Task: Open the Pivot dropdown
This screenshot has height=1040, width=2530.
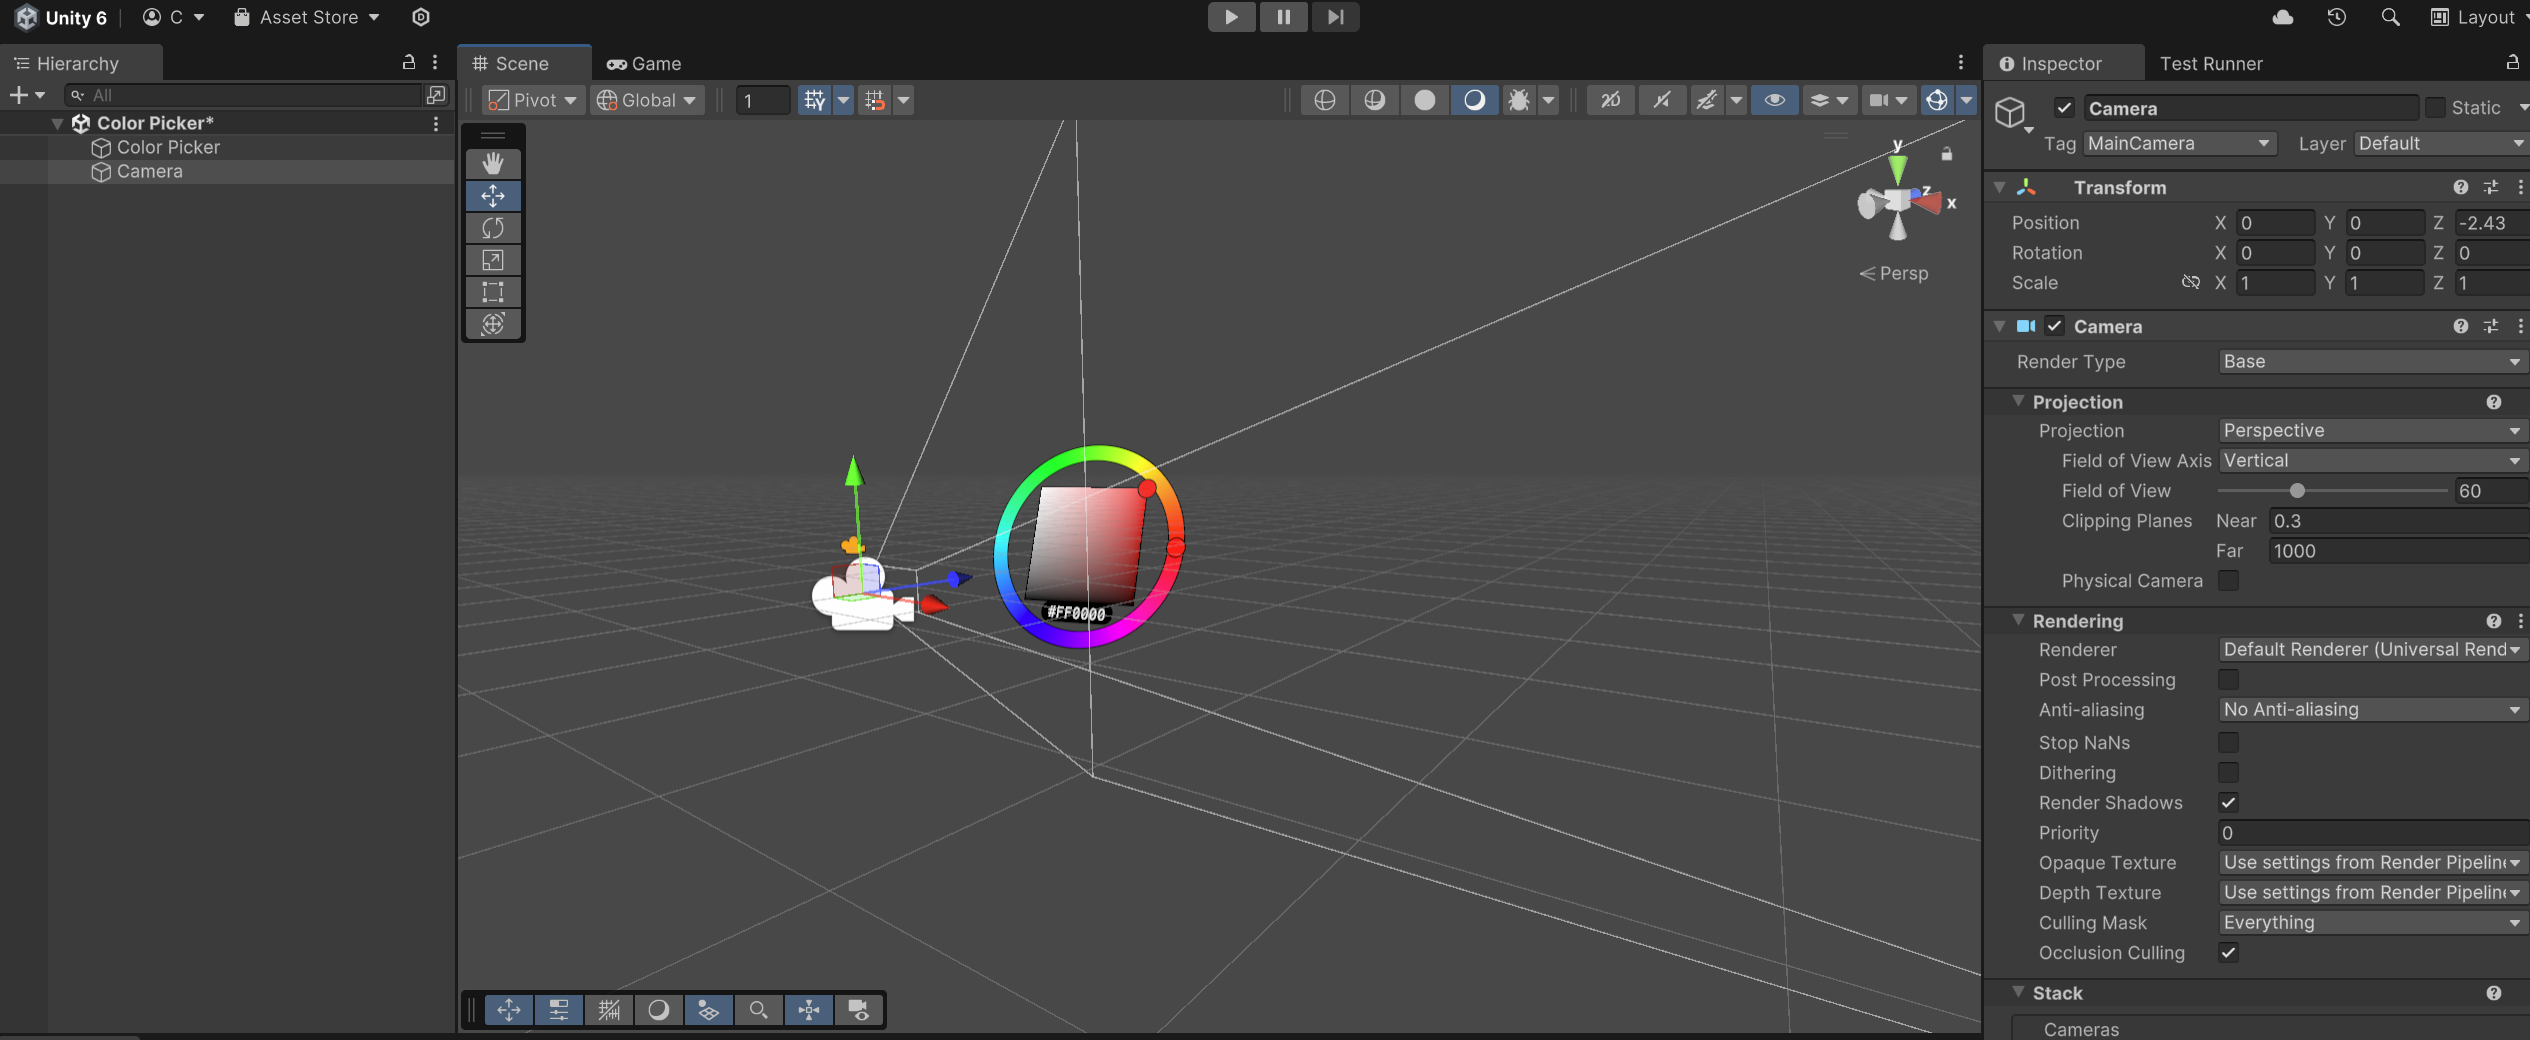Action: pyautogui.click(x=532, y=100)
